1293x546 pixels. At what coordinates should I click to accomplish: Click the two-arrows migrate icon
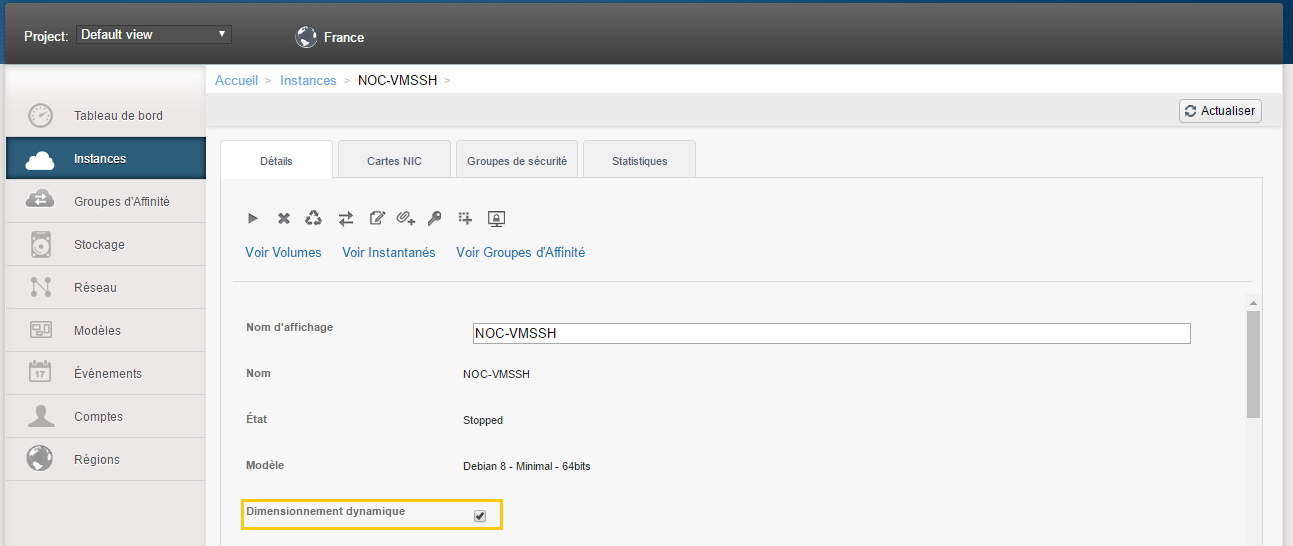(x=346, y=218)
